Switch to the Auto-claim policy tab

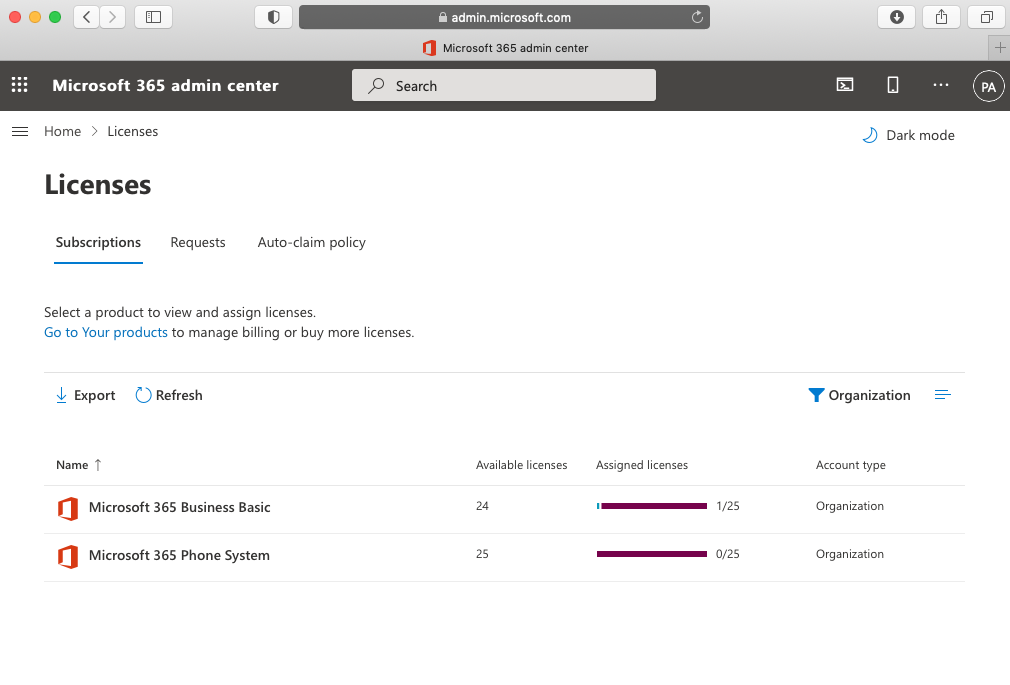click(312, 242)
